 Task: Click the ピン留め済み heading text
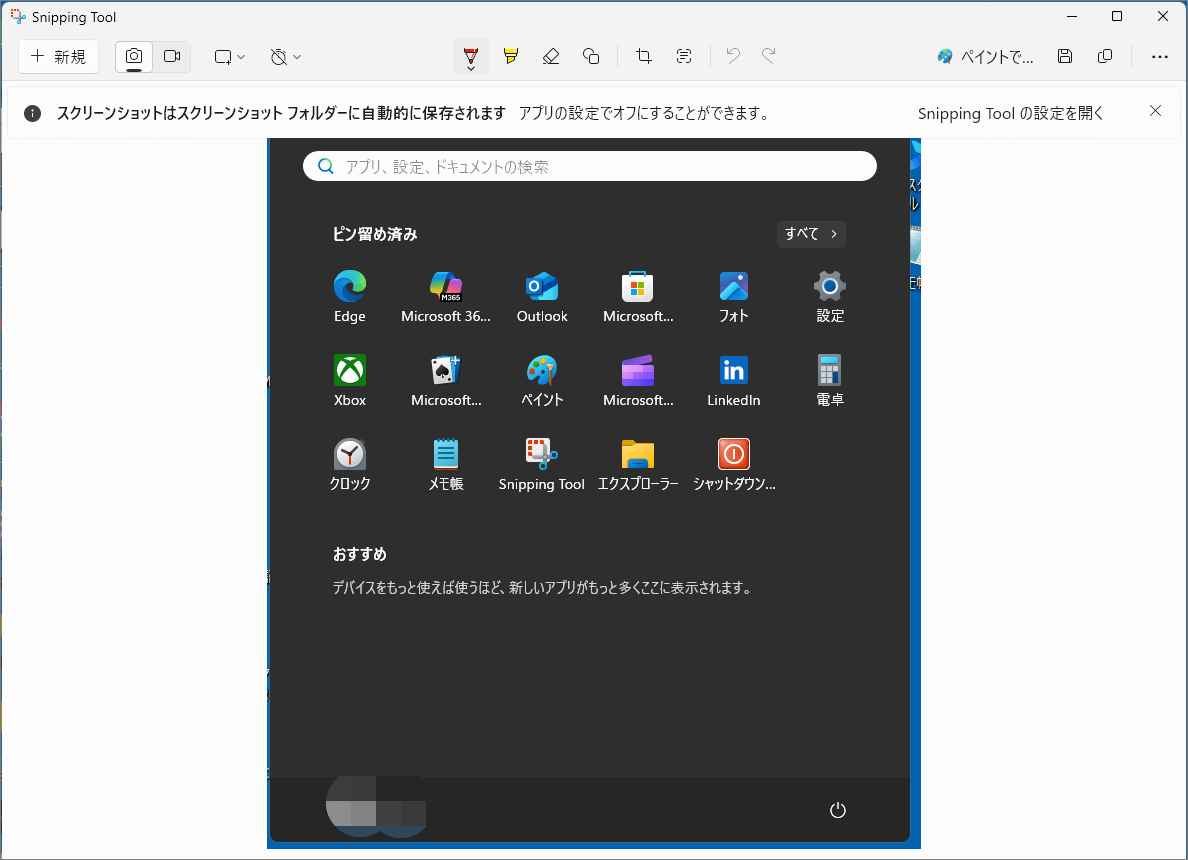tap(375, 234)
